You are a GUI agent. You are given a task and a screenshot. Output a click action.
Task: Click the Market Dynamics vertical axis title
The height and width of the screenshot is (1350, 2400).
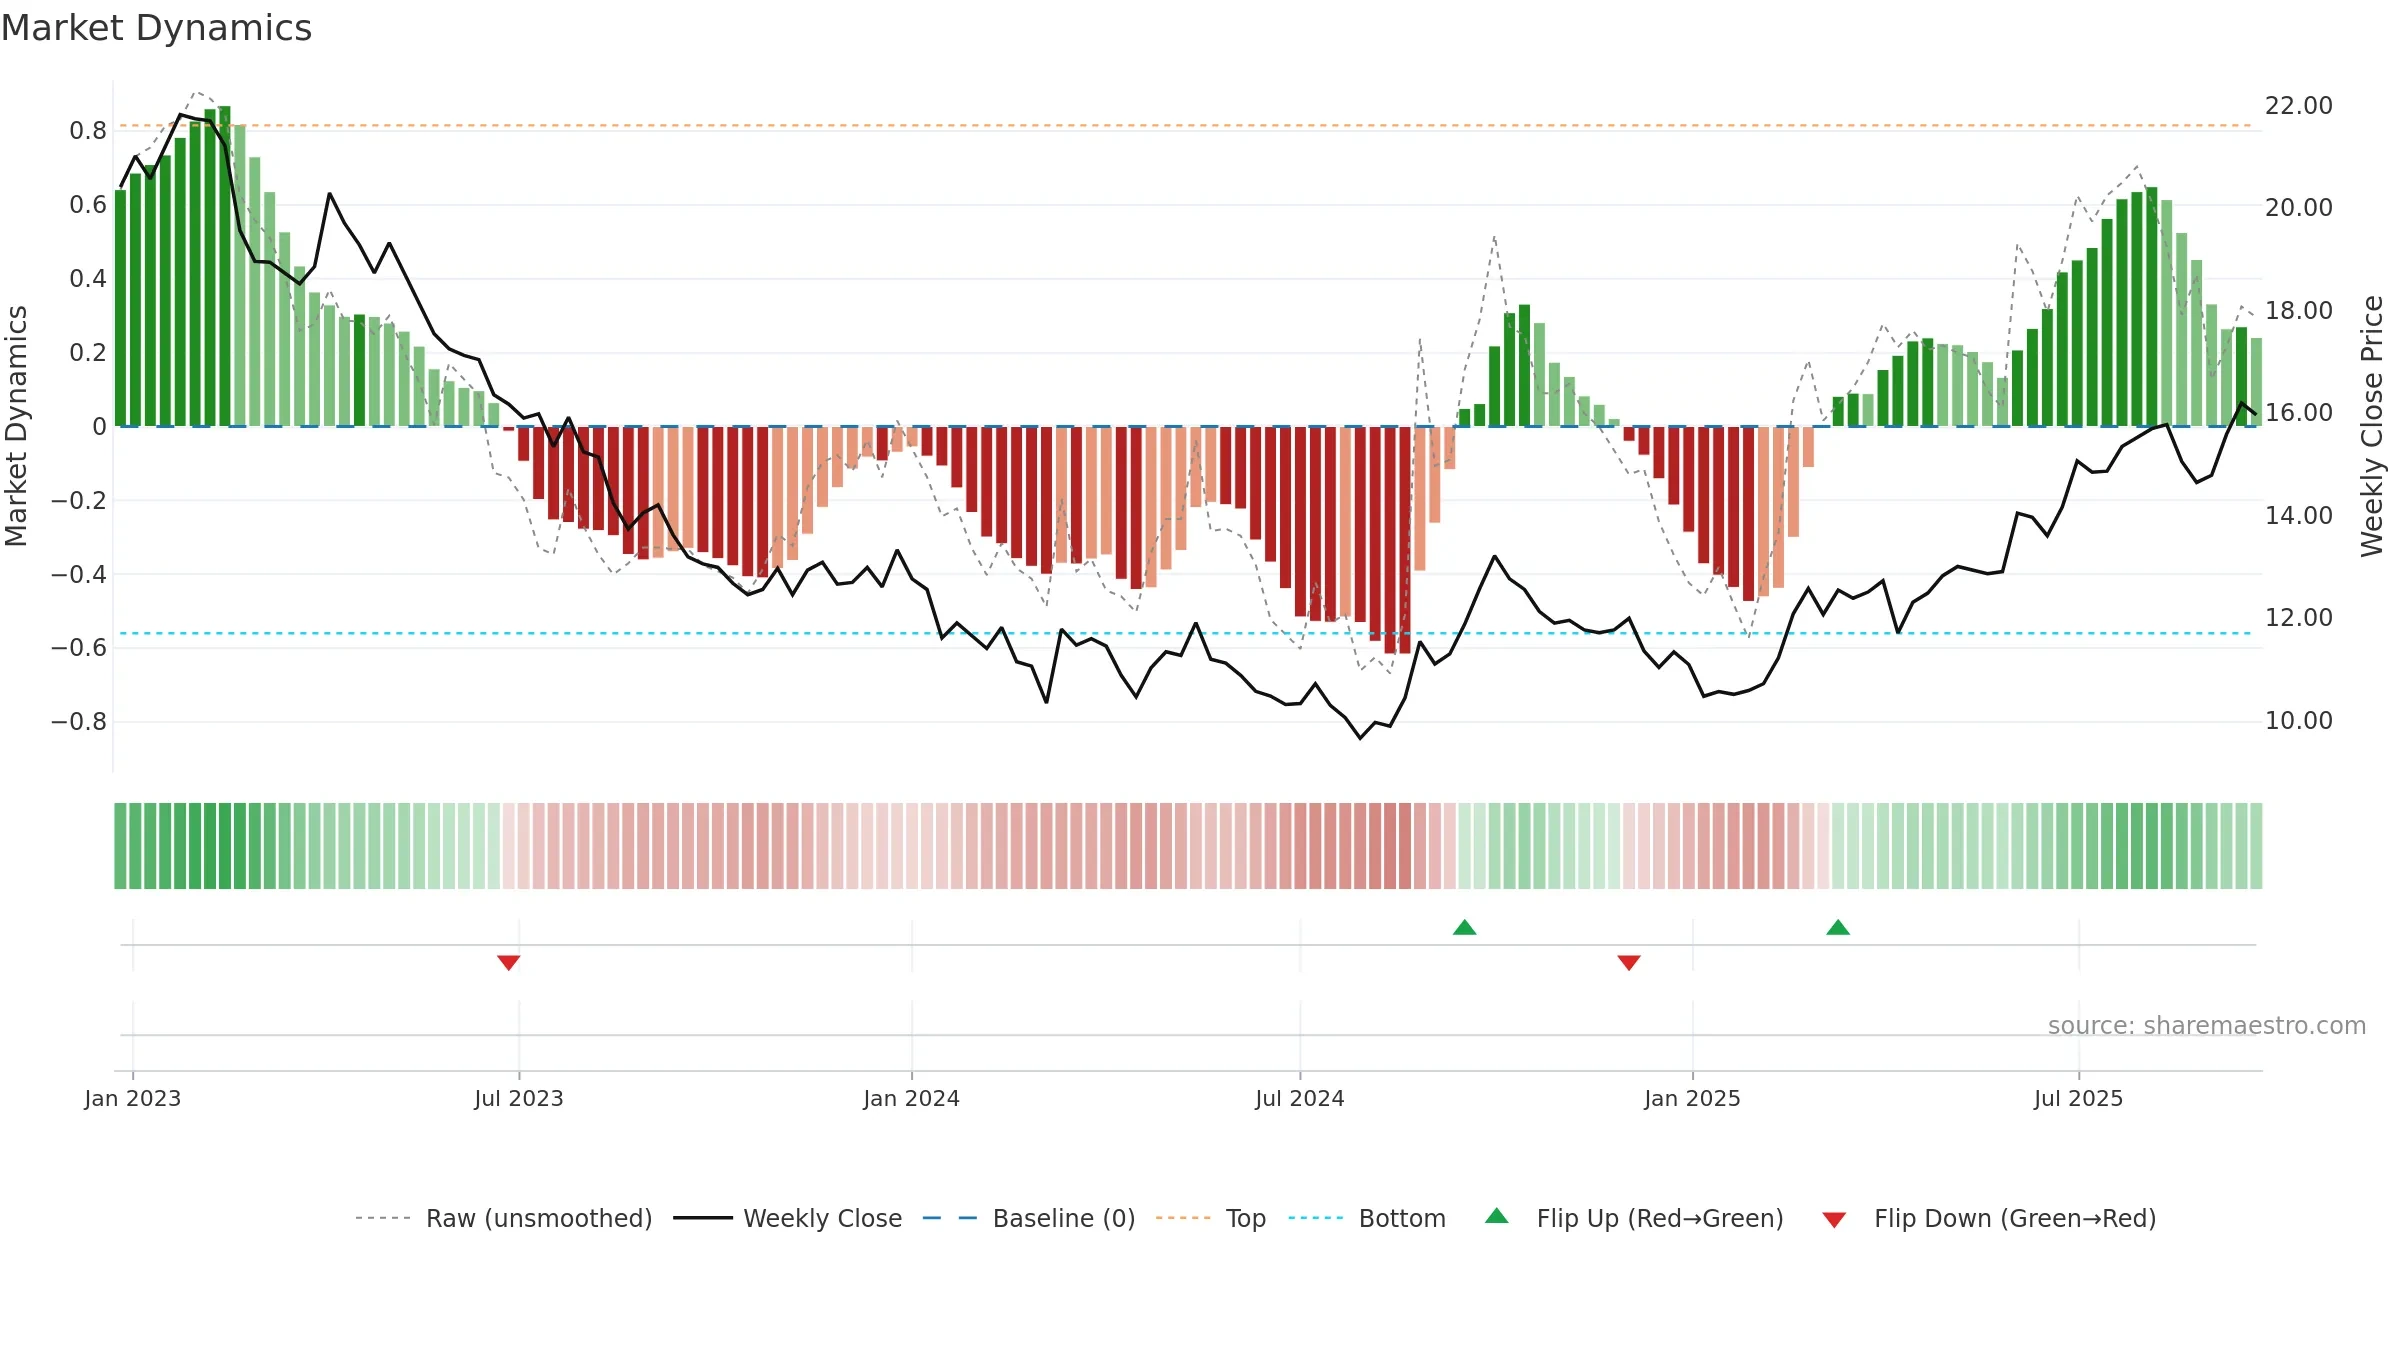pyautogui.click(x=16, y=426)
